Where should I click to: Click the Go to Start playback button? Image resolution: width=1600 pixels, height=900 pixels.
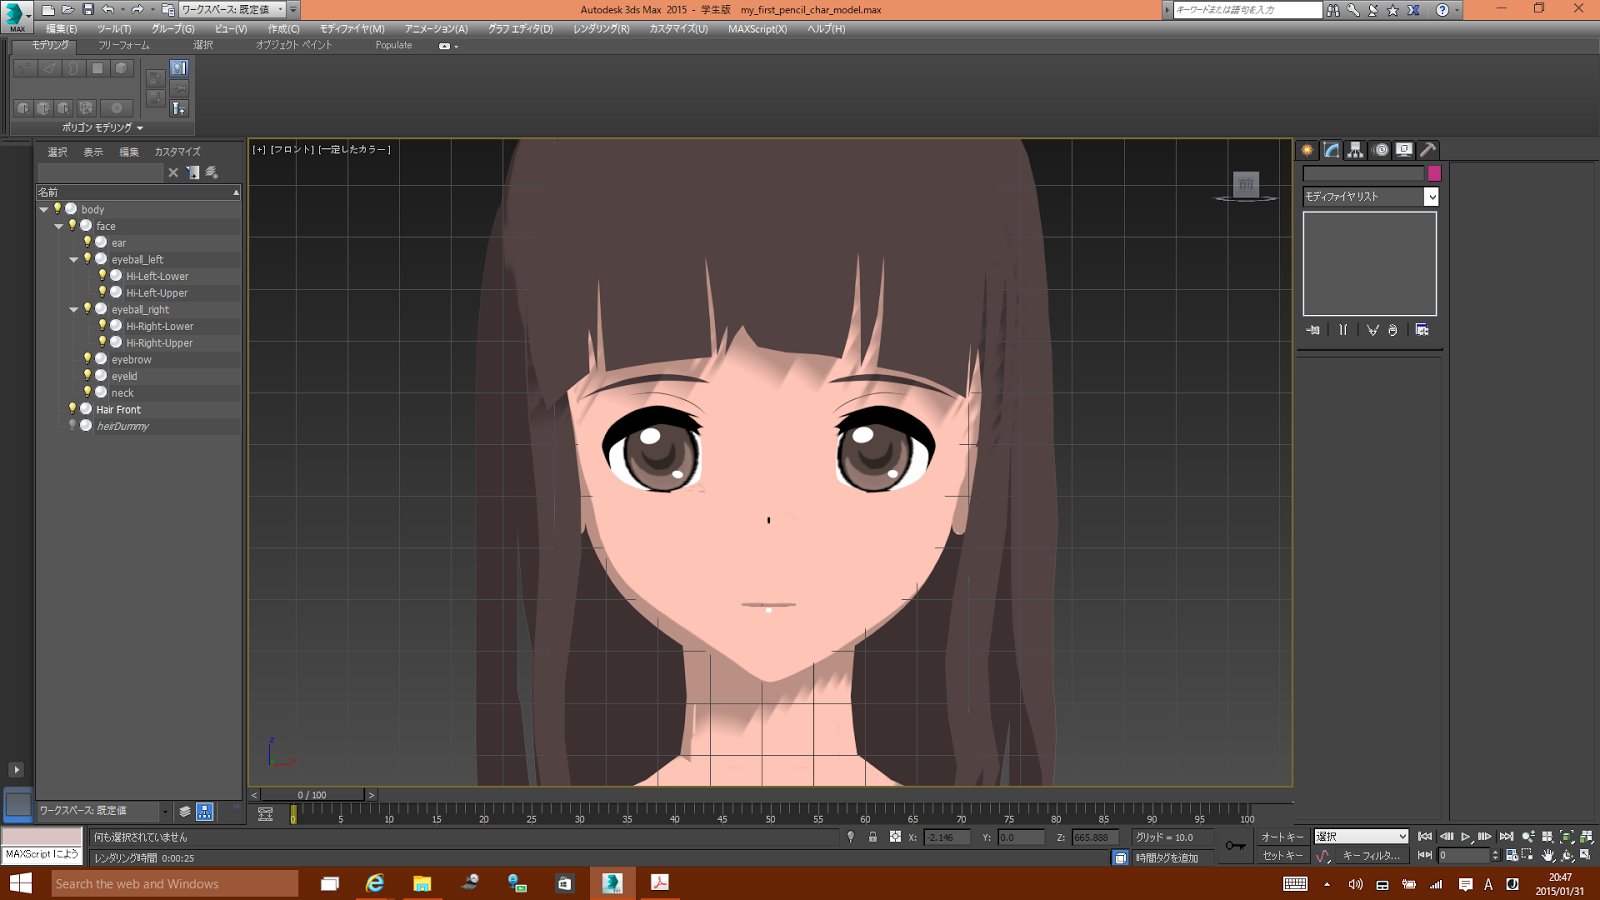tap(1425, 837)
